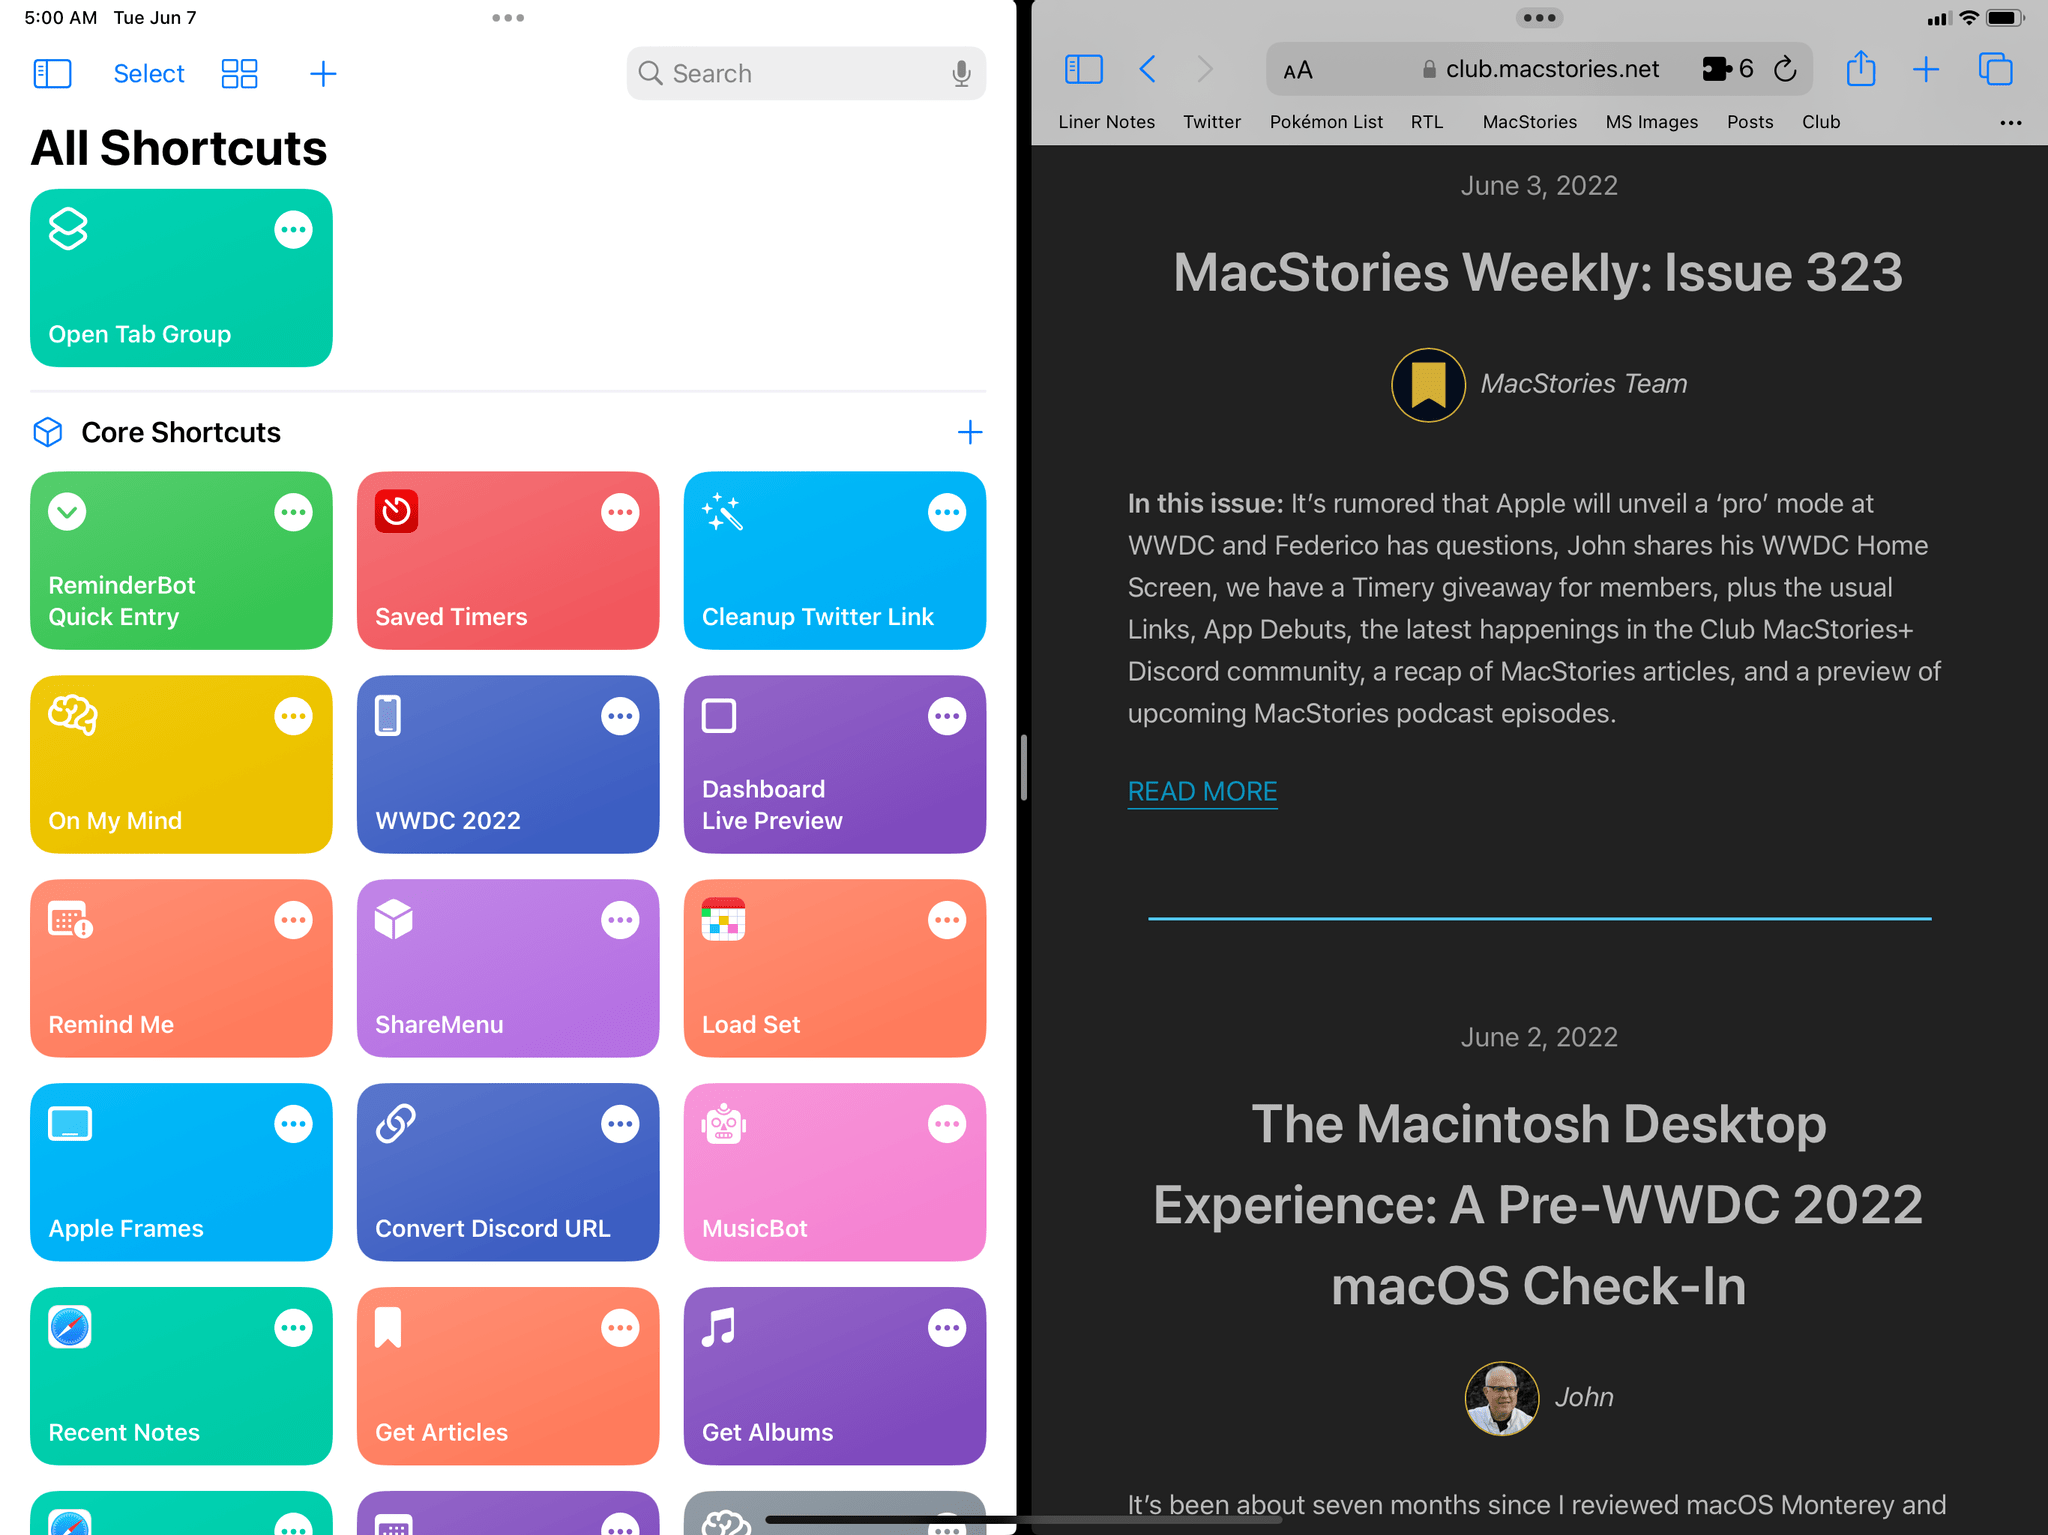Viewport: 2048px width, 1535px height.
Task: Open the Apple Frames shortcut
Action: (x=181, y=1171)
